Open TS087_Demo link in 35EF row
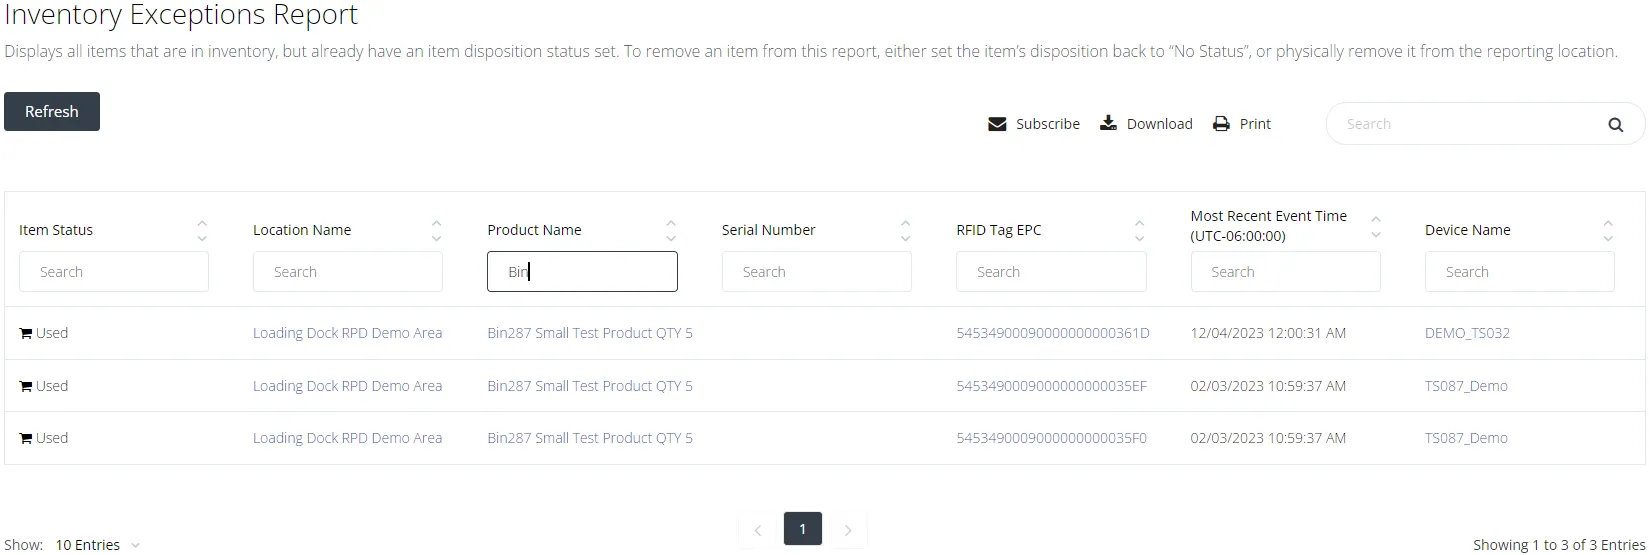The height and width of the screenshot is (555, 1649). click(1466, 386)
